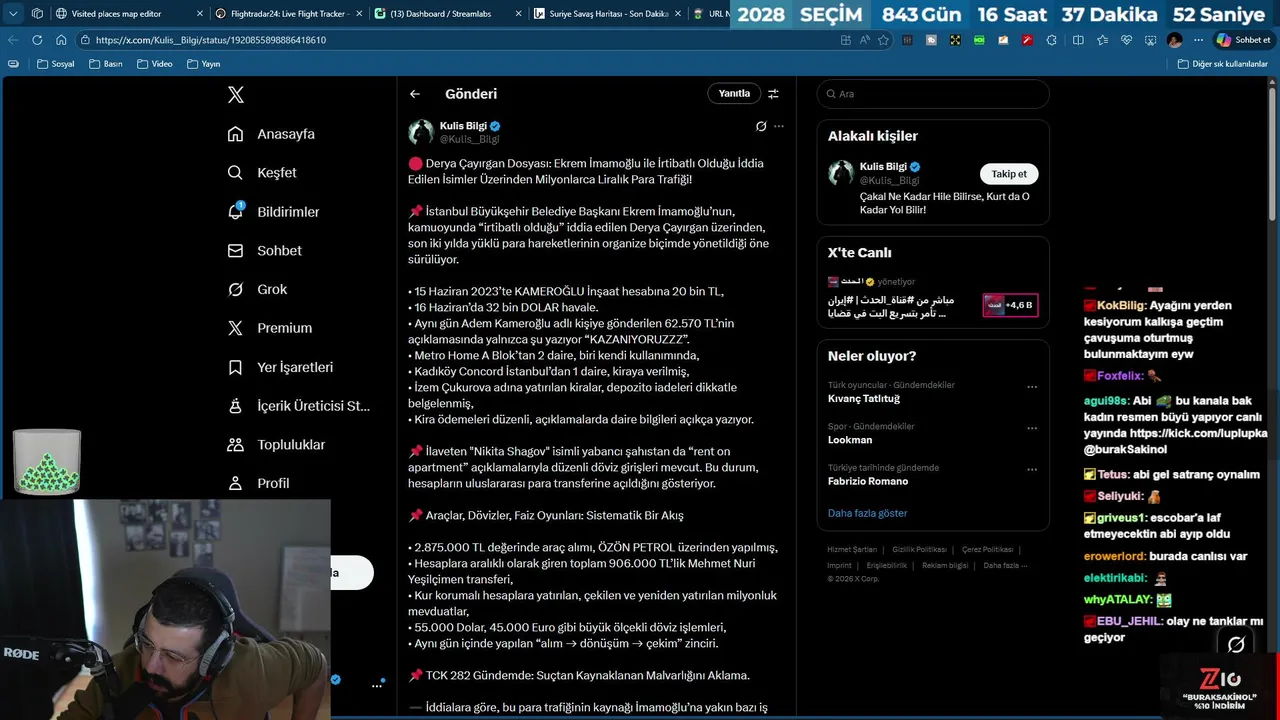Click the browser home icon
The width and height of the screenshot is (1280, 720).
click(x=61, y=40)
